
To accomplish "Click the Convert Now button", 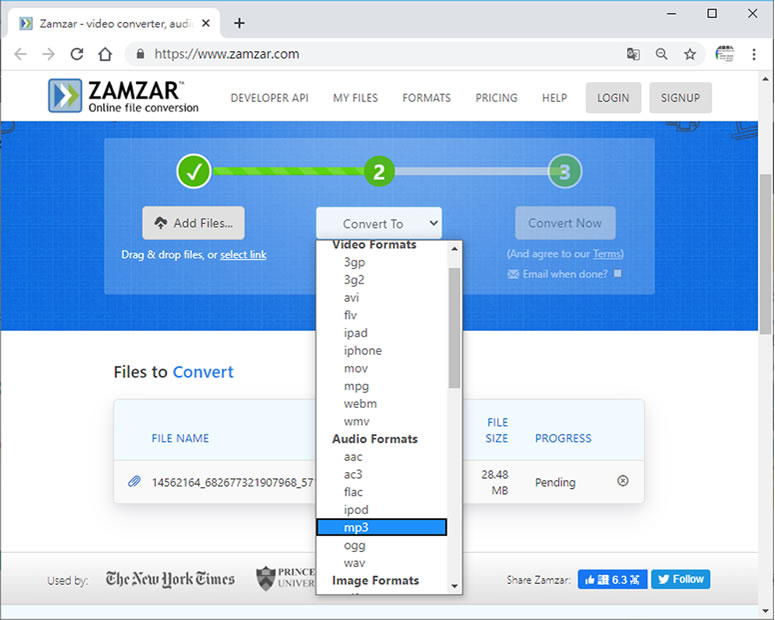I will pyautogui.click(x=565, y=223).
